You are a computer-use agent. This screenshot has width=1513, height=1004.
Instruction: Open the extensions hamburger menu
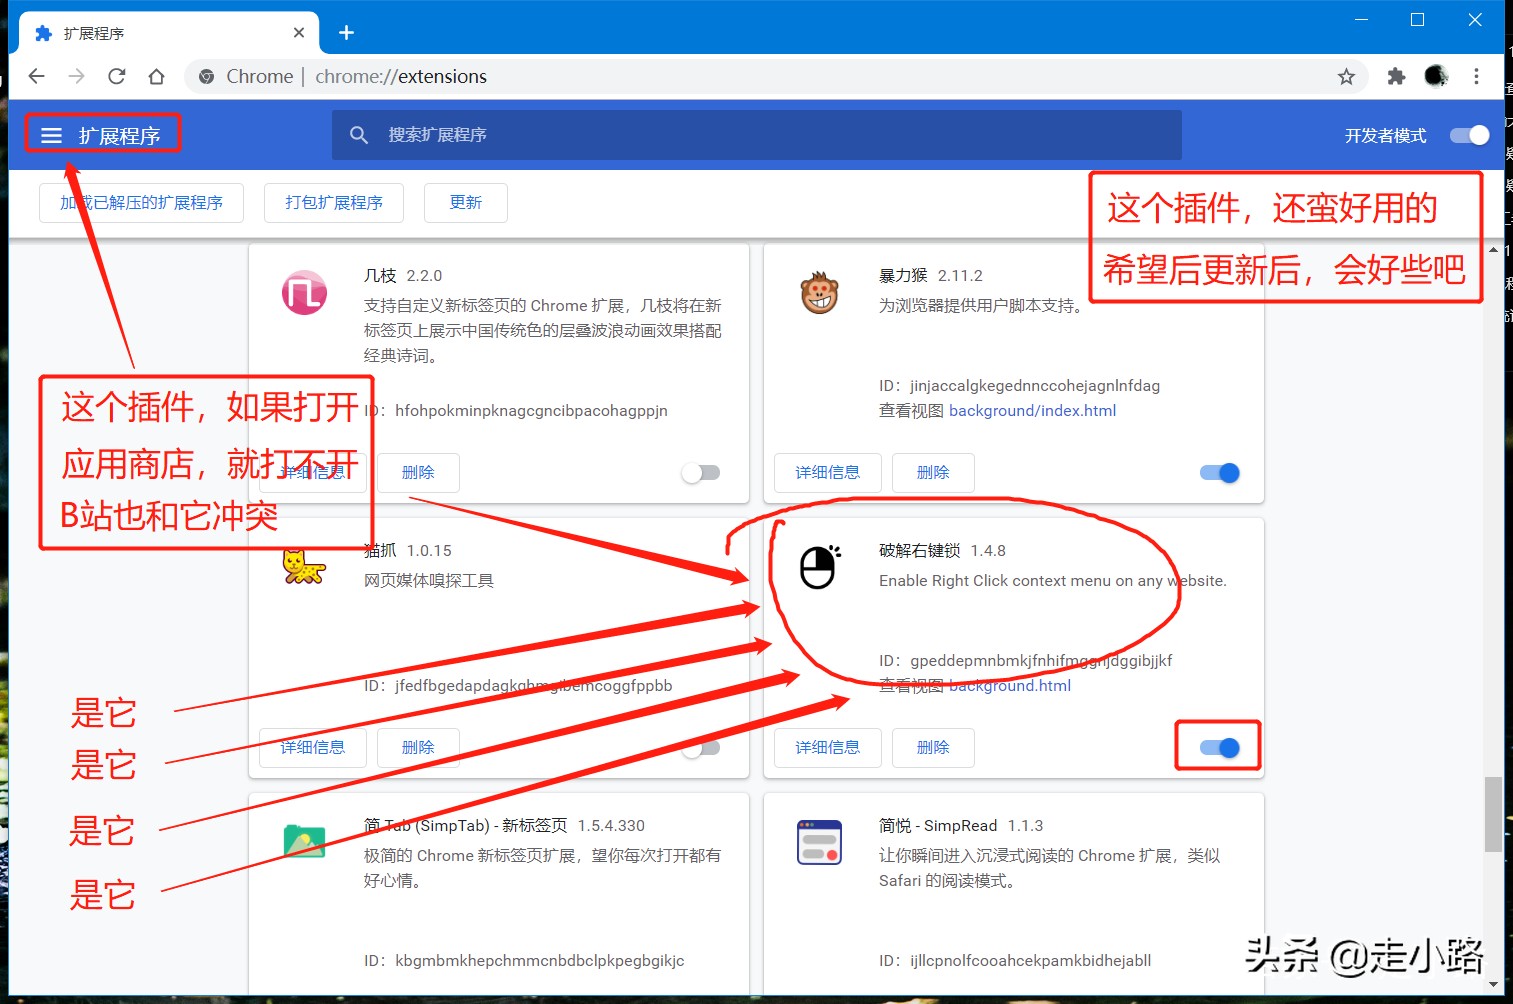[51, 135]
